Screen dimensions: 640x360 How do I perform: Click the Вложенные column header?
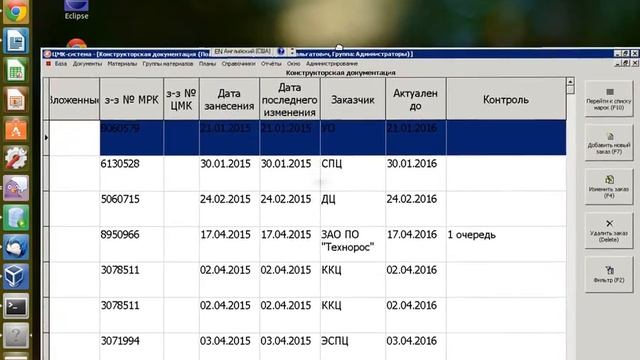coord(74,100)
